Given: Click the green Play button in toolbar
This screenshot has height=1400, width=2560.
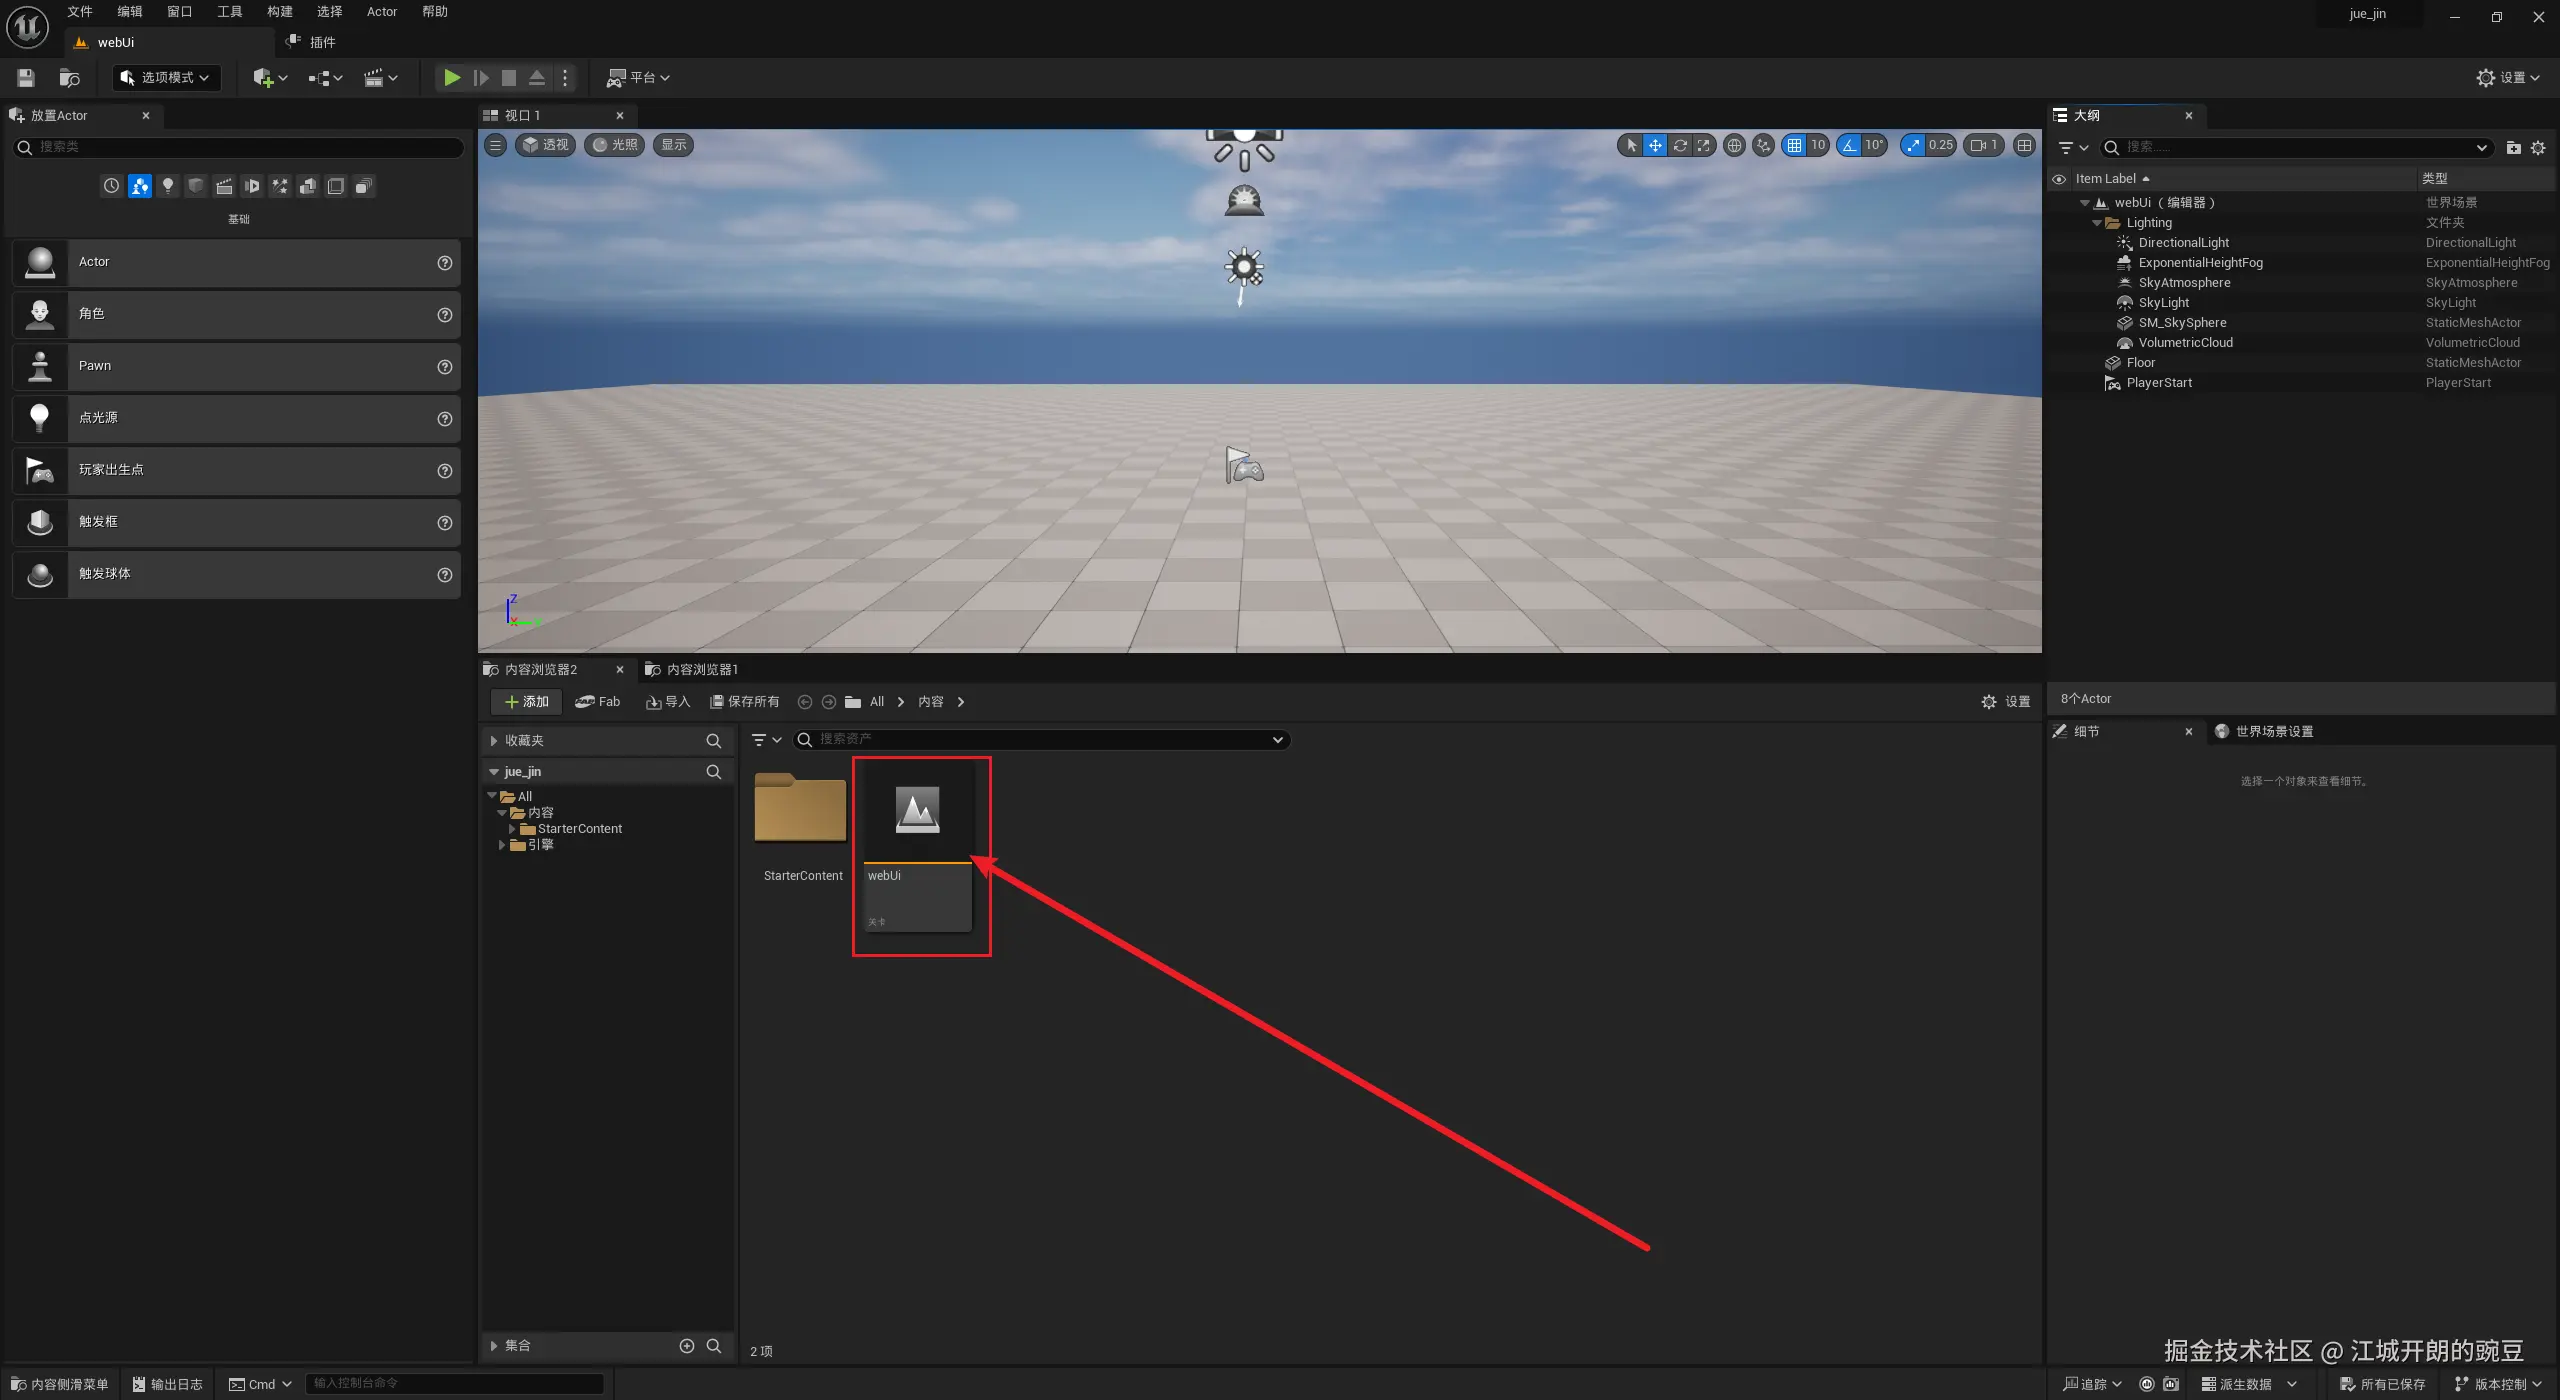Looking at the screenshot, I should tap(452, 77).
